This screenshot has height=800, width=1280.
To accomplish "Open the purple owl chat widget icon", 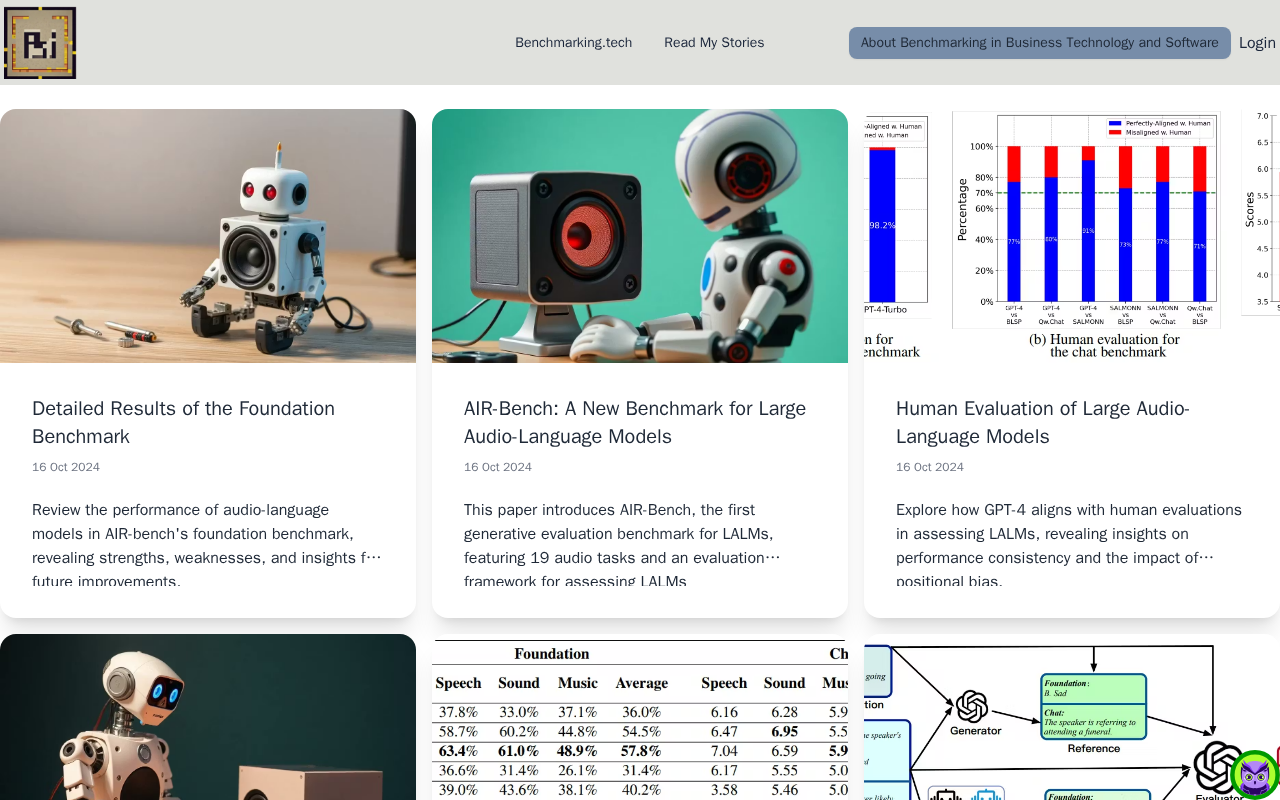I will coord(1254,775).
